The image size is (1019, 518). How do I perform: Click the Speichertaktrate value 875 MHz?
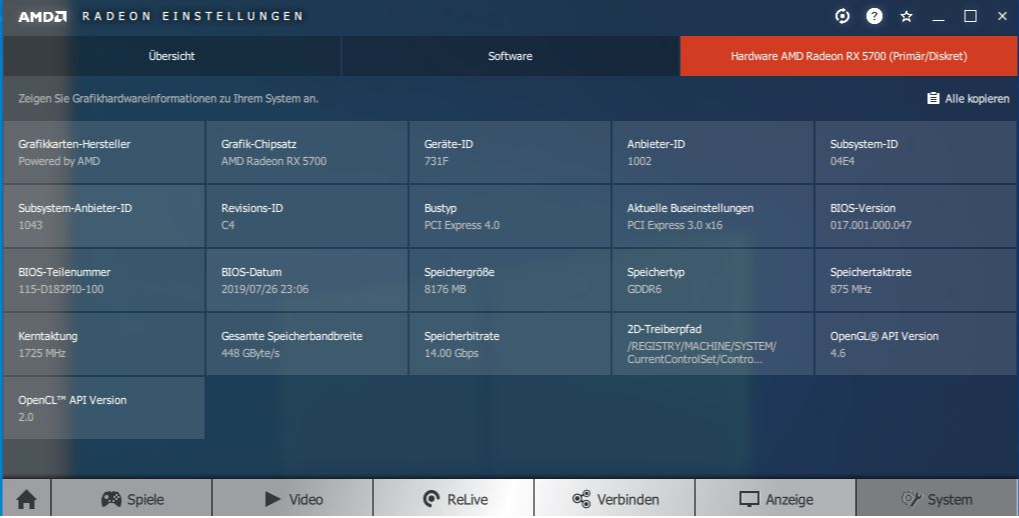tap(850, 289)
